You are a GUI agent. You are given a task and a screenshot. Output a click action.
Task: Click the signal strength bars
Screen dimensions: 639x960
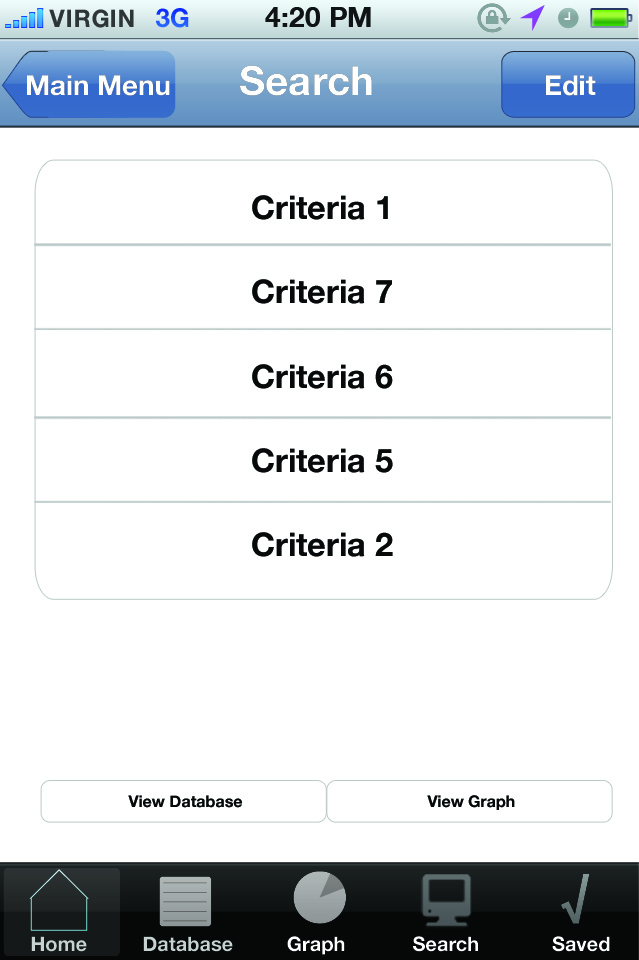[24, 17]
